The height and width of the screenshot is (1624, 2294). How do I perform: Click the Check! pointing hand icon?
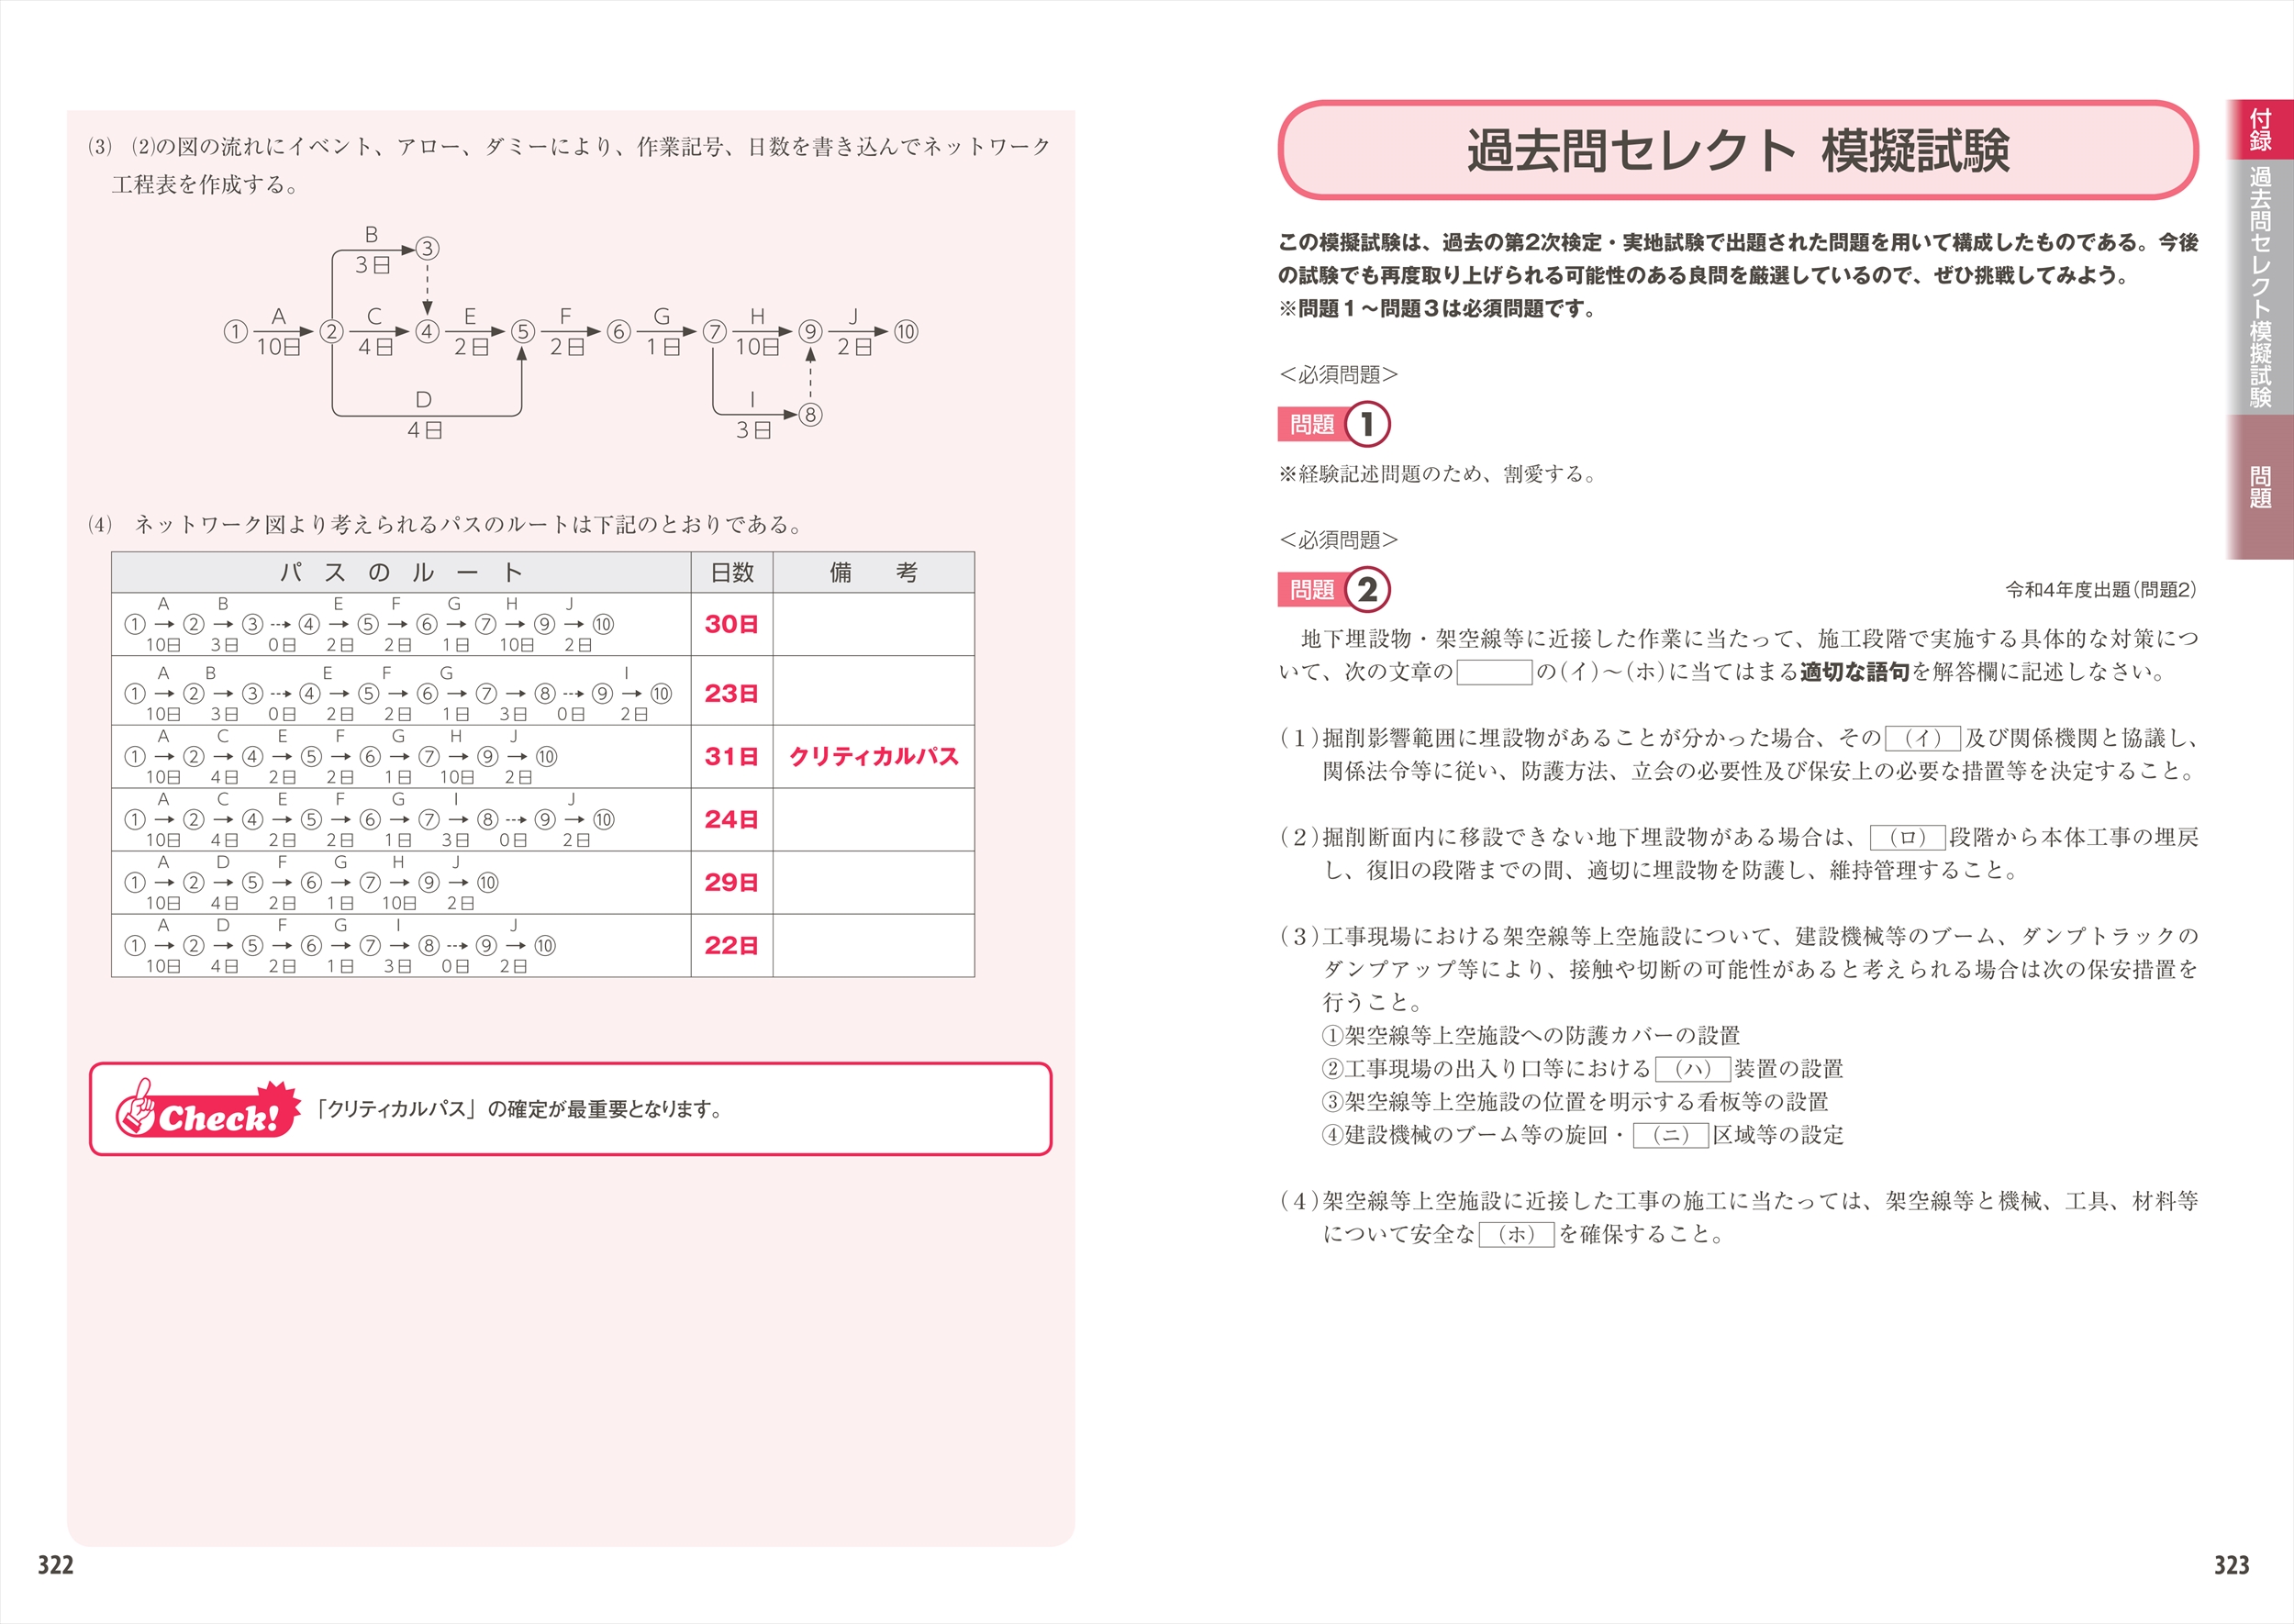(138, 1107)
